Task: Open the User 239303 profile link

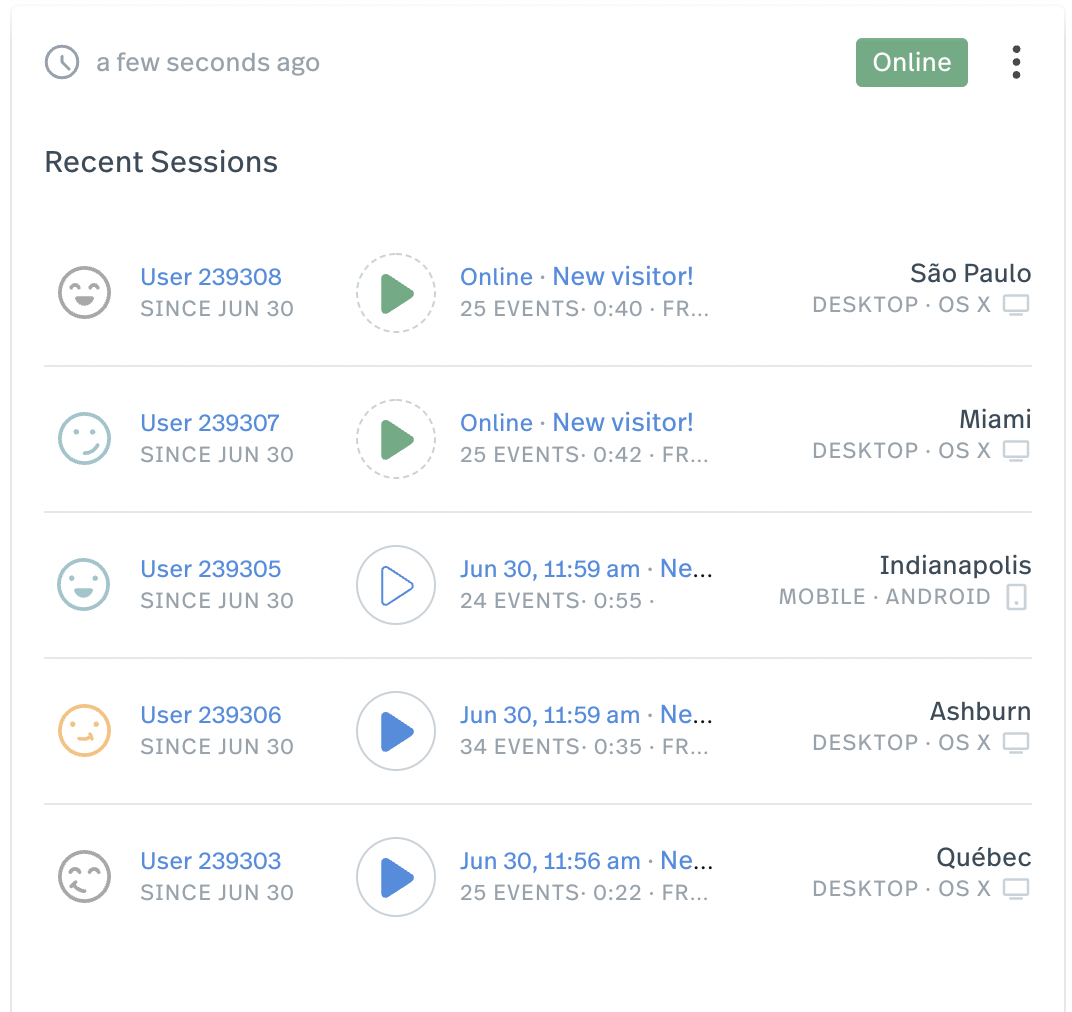Action: coord(211,861)
